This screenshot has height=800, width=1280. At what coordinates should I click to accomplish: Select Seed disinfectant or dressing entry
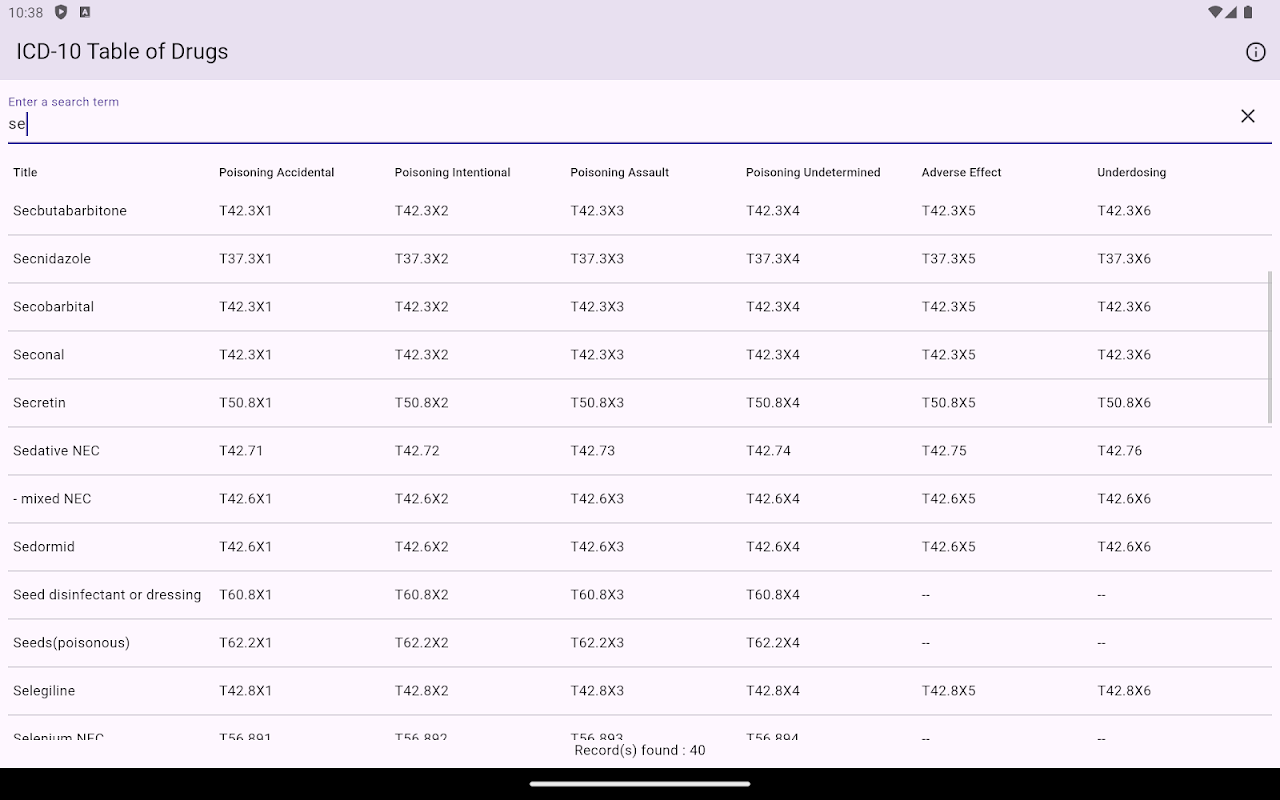tap(107, 595)
